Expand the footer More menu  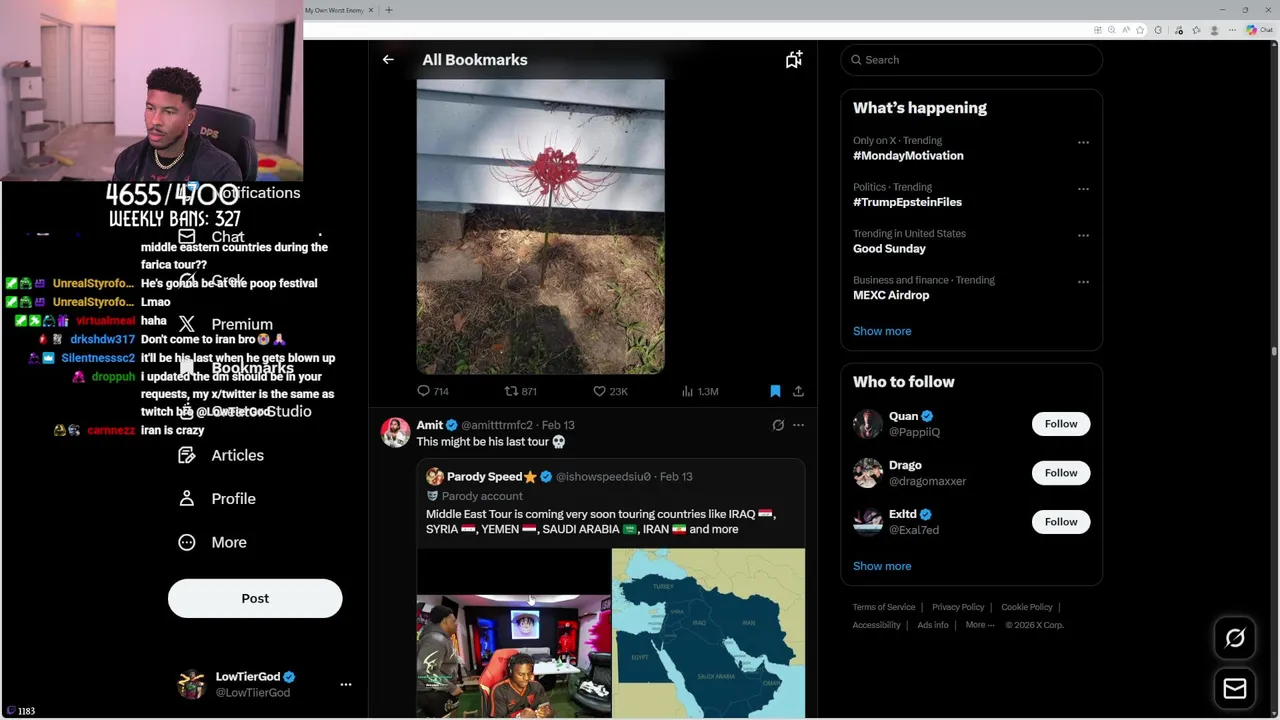pos(980,625)
